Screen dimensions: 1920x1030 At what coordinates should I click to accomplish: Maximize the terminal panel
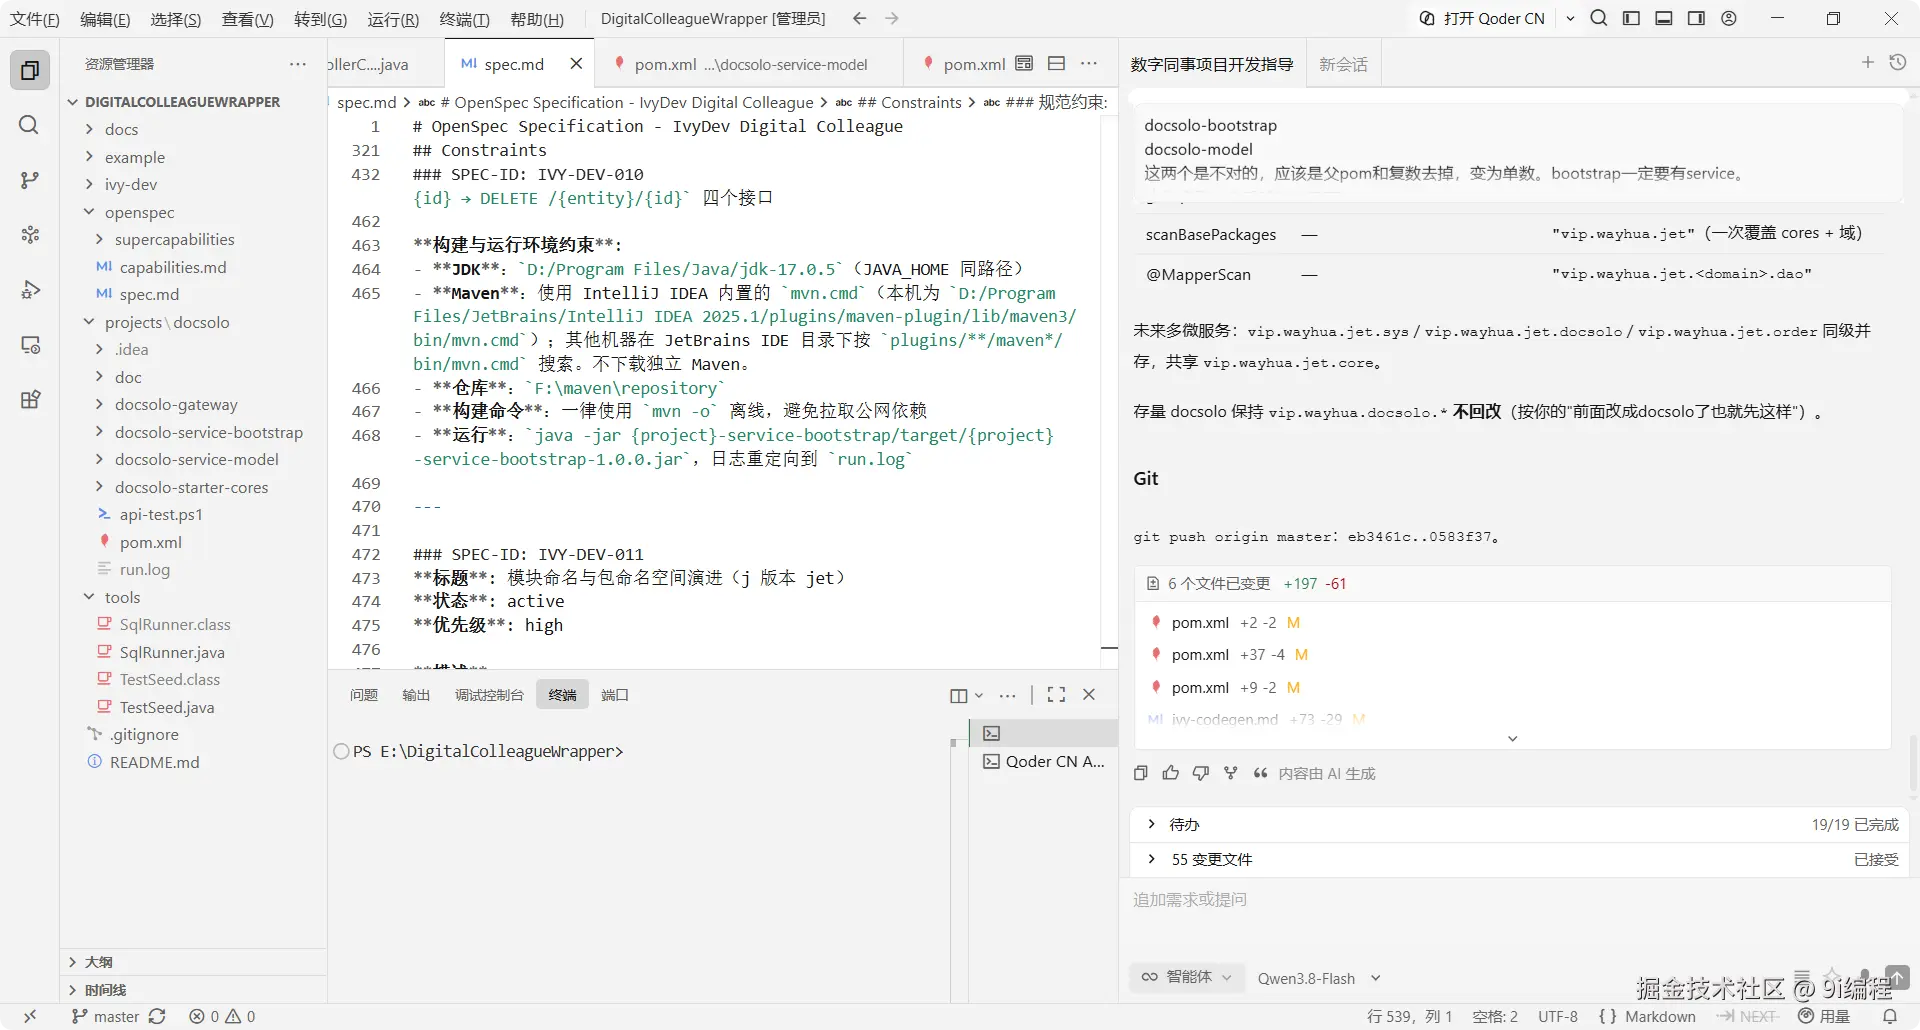(1056, 695)
